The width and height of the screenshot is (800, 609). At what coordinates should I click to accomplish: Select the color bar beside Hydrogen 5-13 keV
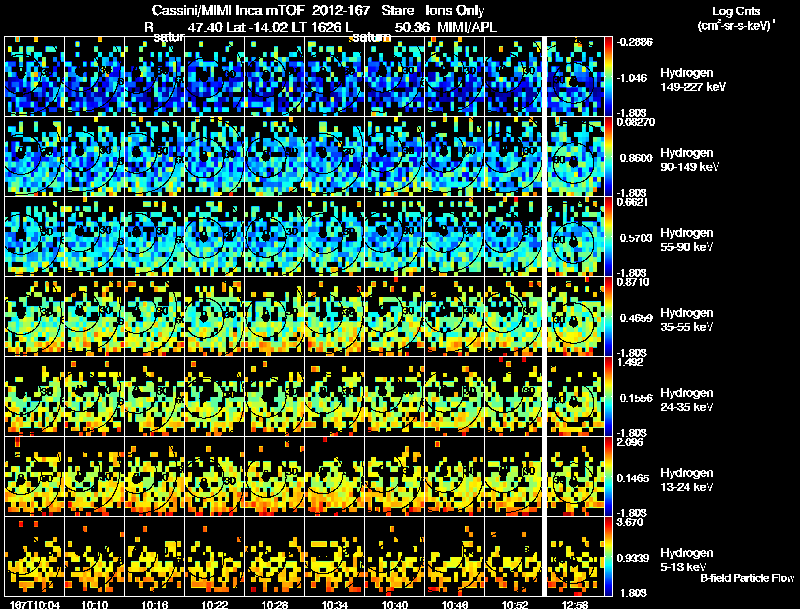click(x=608, y=556)
